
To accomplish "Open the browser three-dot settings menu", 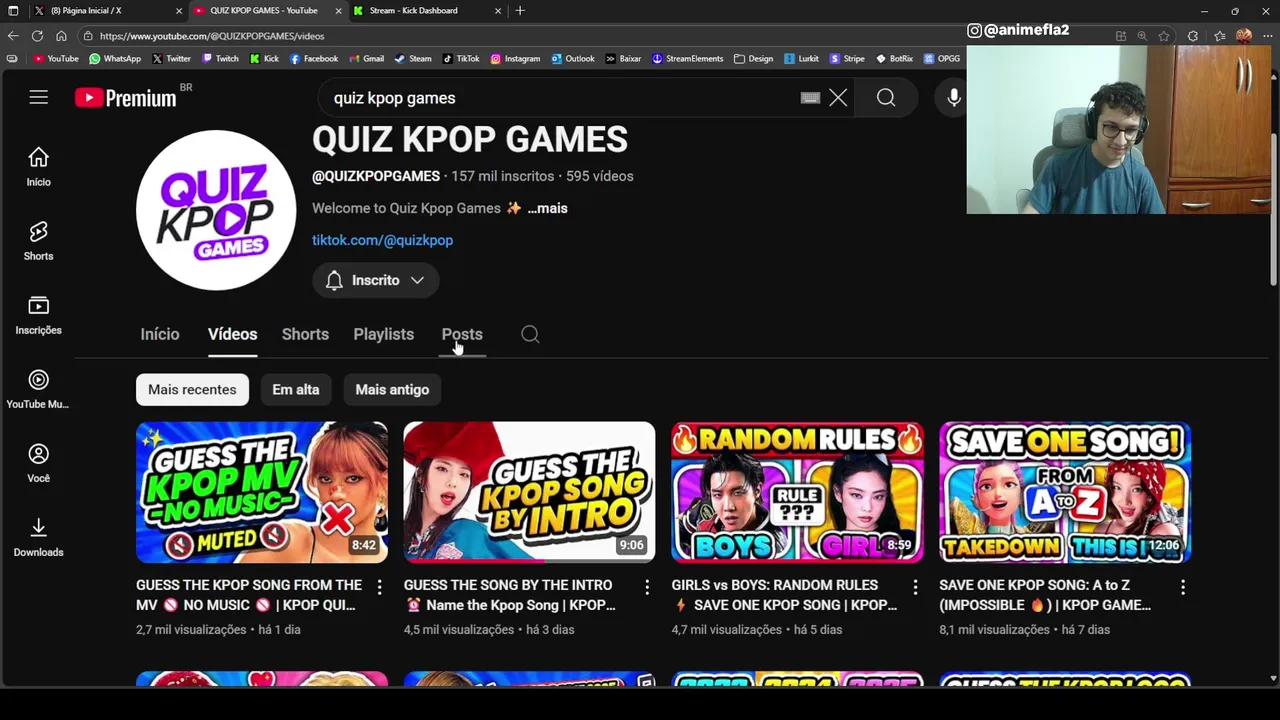I will (x=1267, y=36).
